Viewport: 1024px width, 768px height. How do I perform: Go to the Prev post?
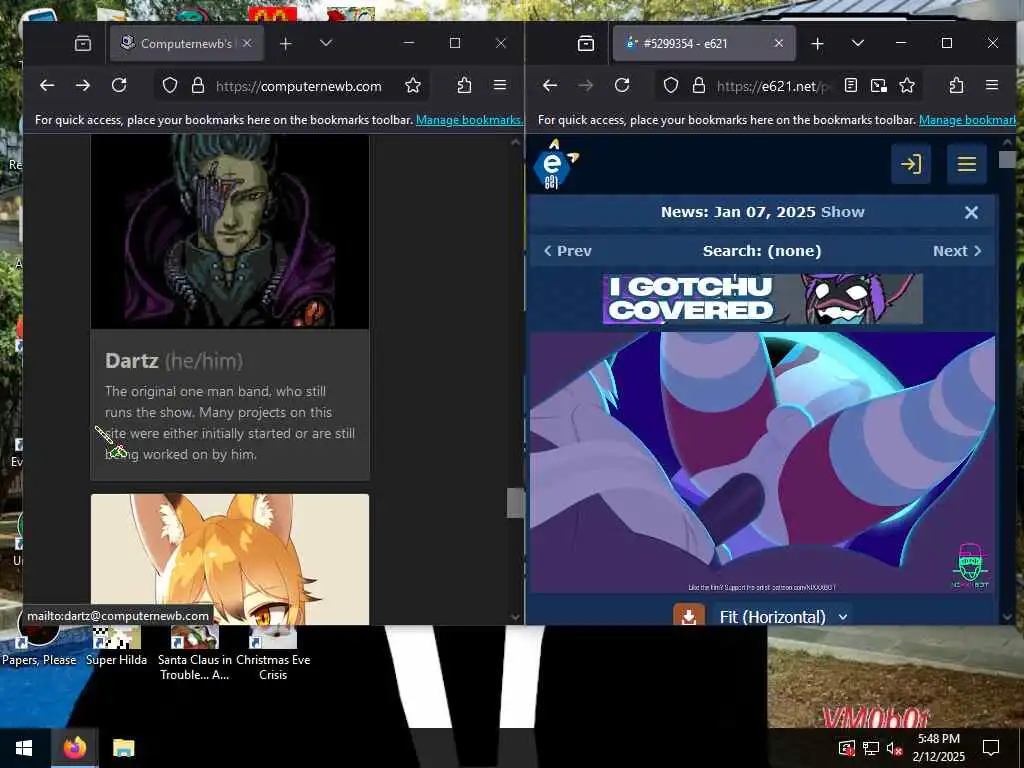568,251
